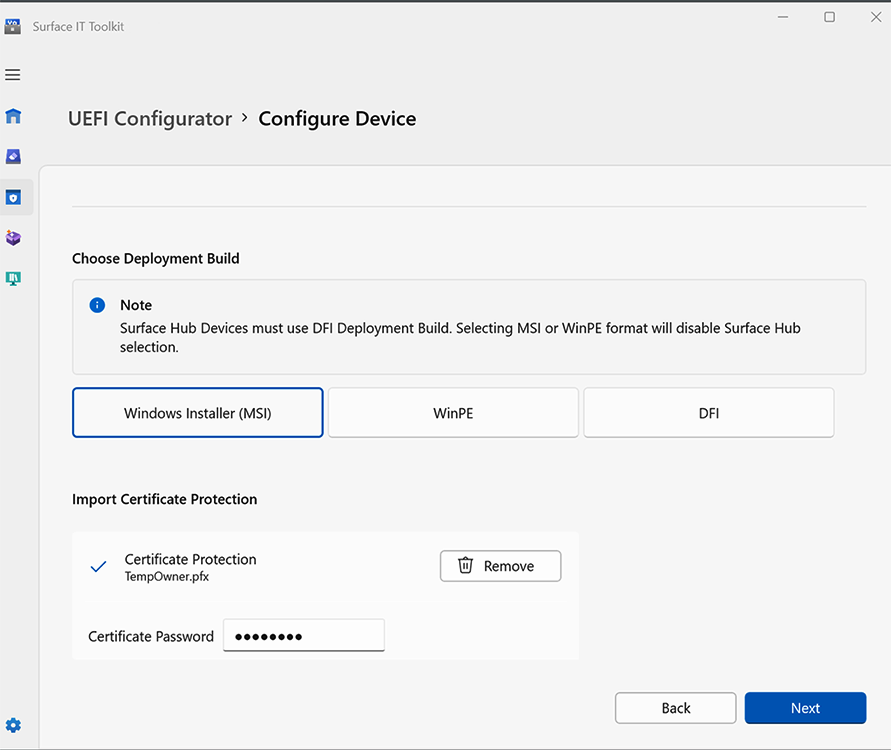
Task: Click the teal monitor tool icon
Action: pos(13,278)
